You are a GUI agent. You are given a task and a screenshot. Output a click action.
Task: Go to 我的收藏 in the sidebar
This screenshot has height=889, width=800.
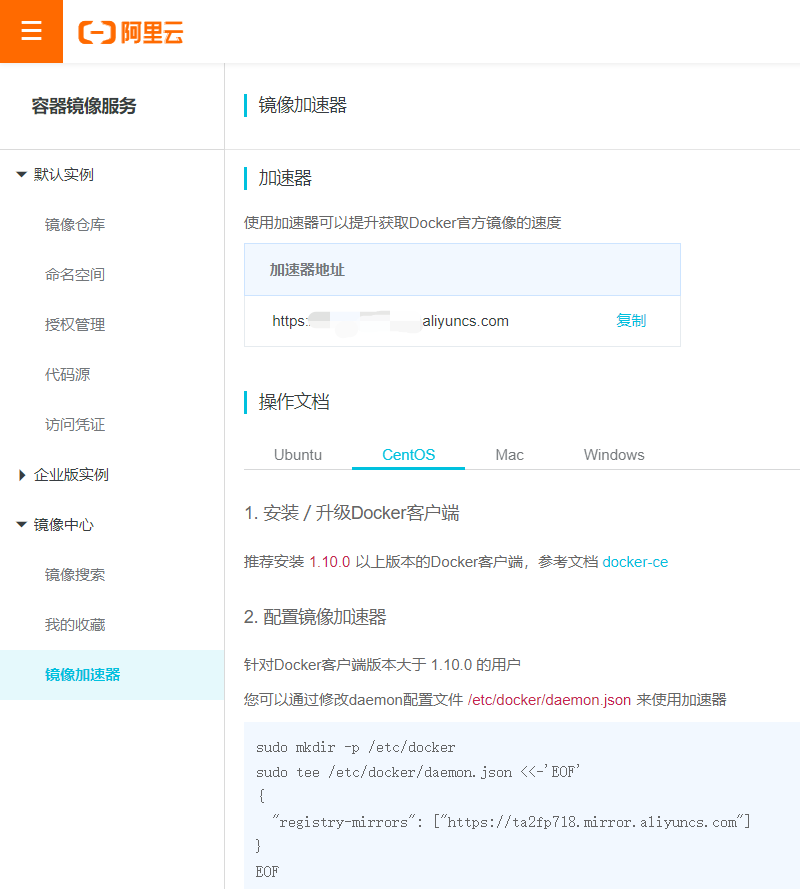[x=75, y=624]
